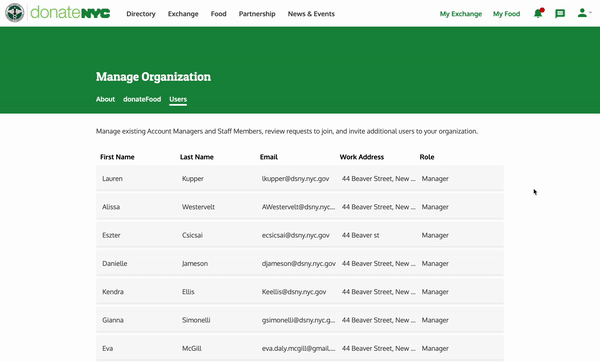Click work address in Kendra's row

click(x=378, y=292)
